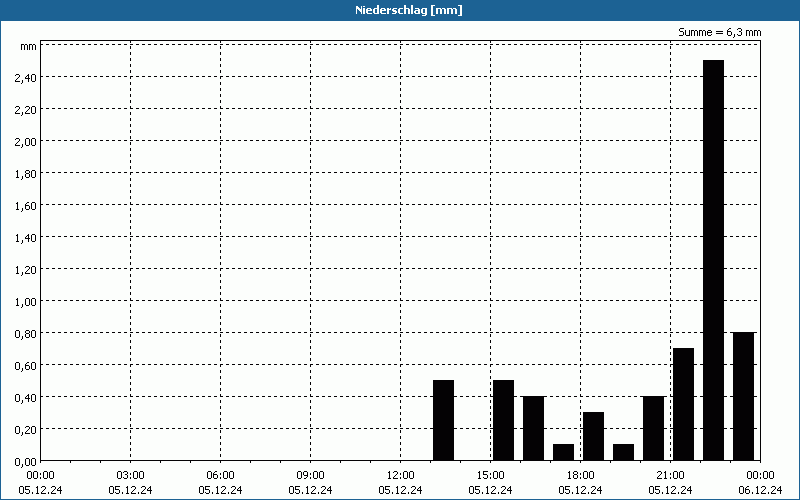Click the 'mm' unit label on y-axis
The height and width of the screenshot is (500, 800).
click(x=29, y=46)
